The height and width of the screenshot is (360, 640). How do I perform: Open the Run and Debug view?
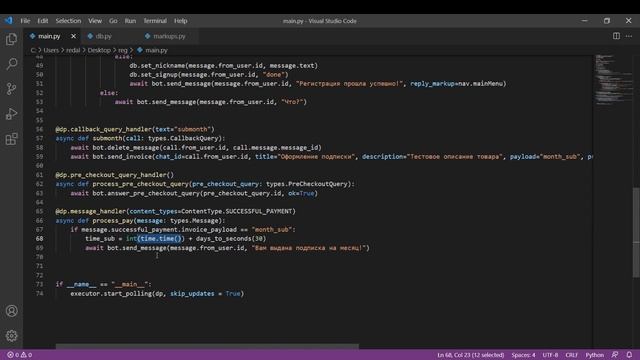click(x=11, y=114)
